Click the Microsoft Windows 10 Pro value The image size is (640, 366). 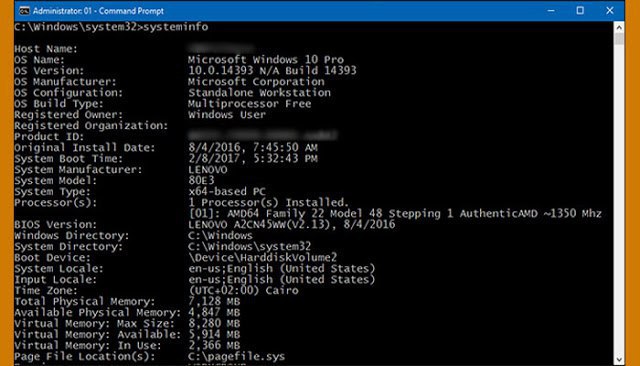pyautogui.click(x=266, y=60)
